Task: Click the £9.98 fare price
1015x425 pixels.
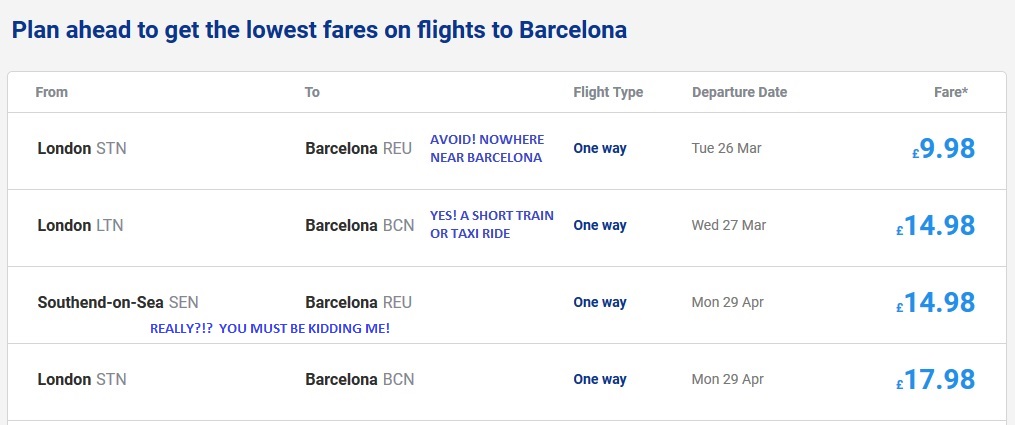Action: [x=943, y=149]
